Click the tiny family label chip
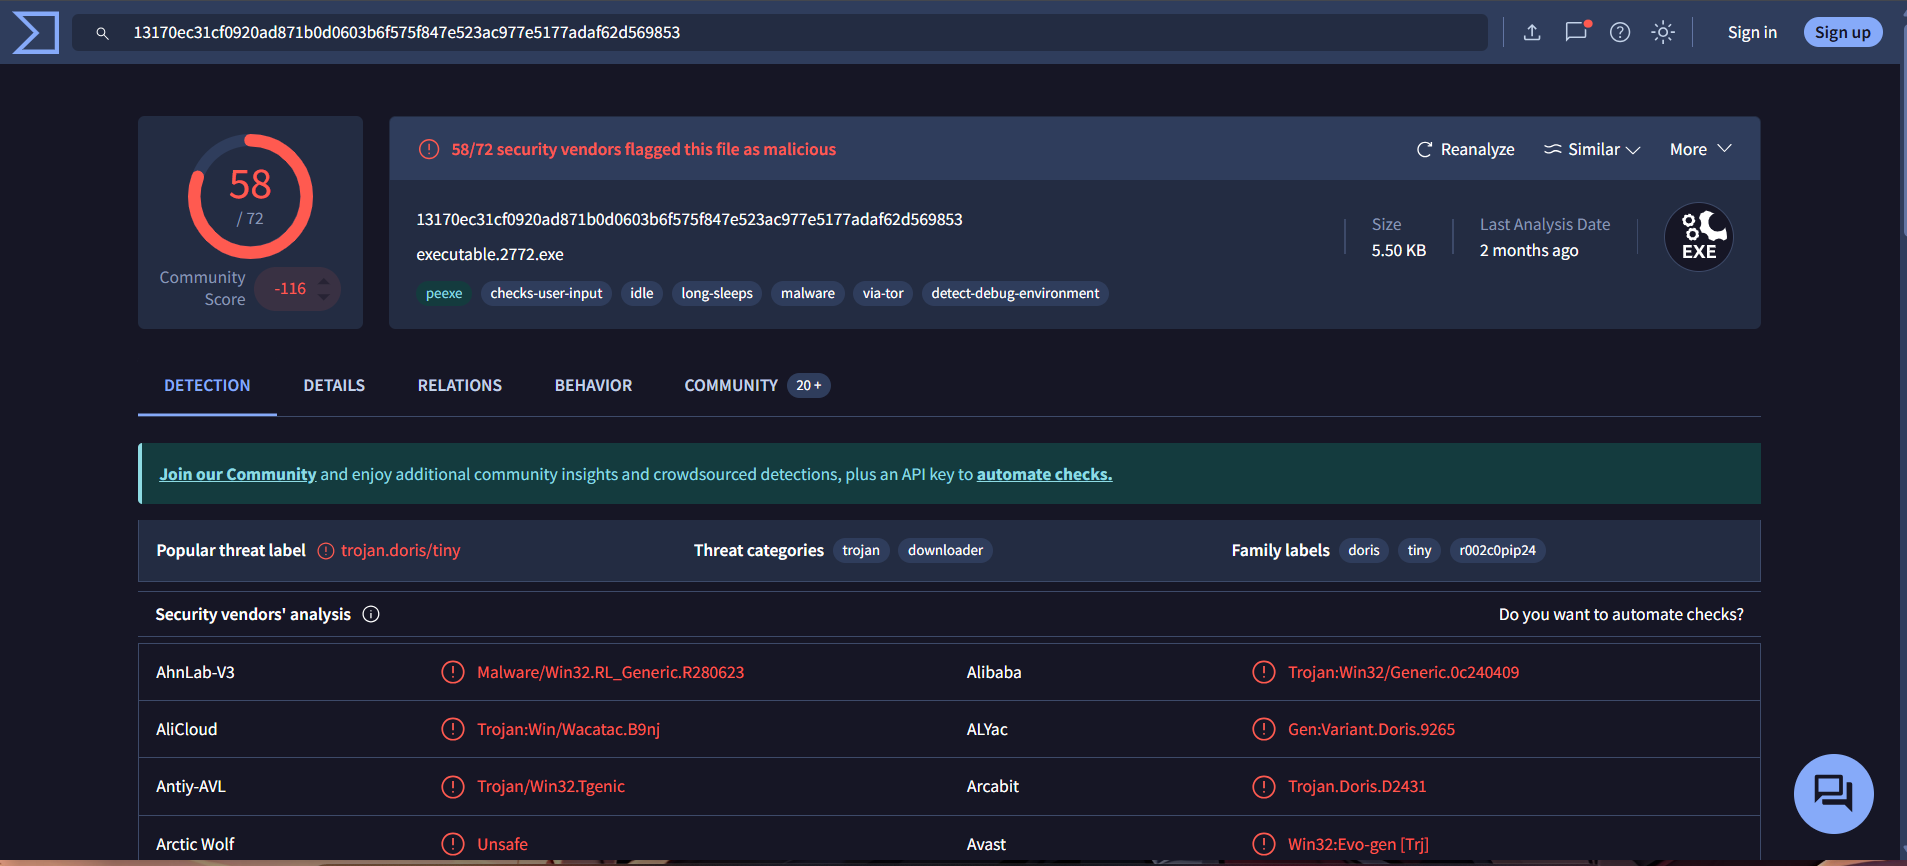 pyautogui.click(x=1420, y=550)
